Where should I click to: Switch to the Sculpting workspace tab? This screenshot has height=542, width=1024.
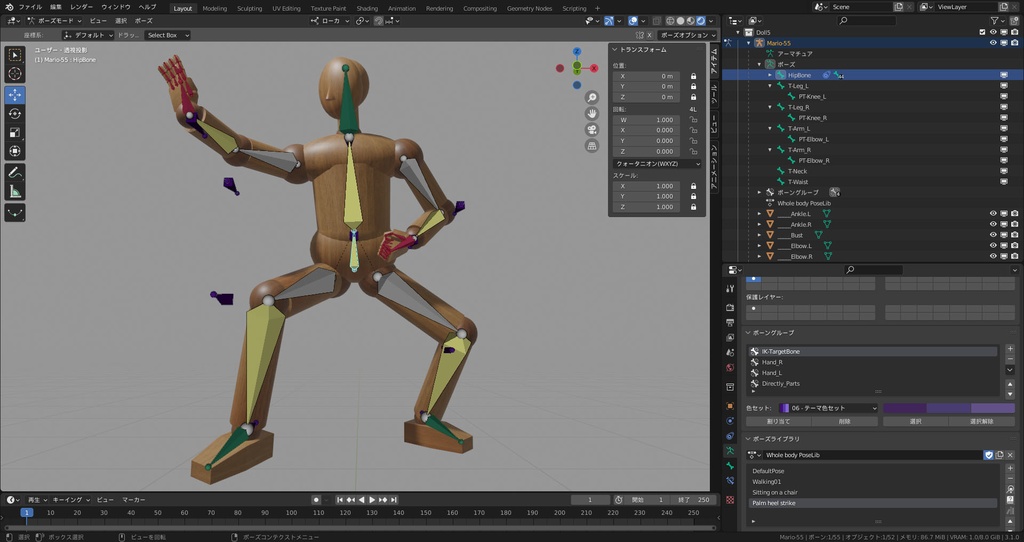point(249,8)
